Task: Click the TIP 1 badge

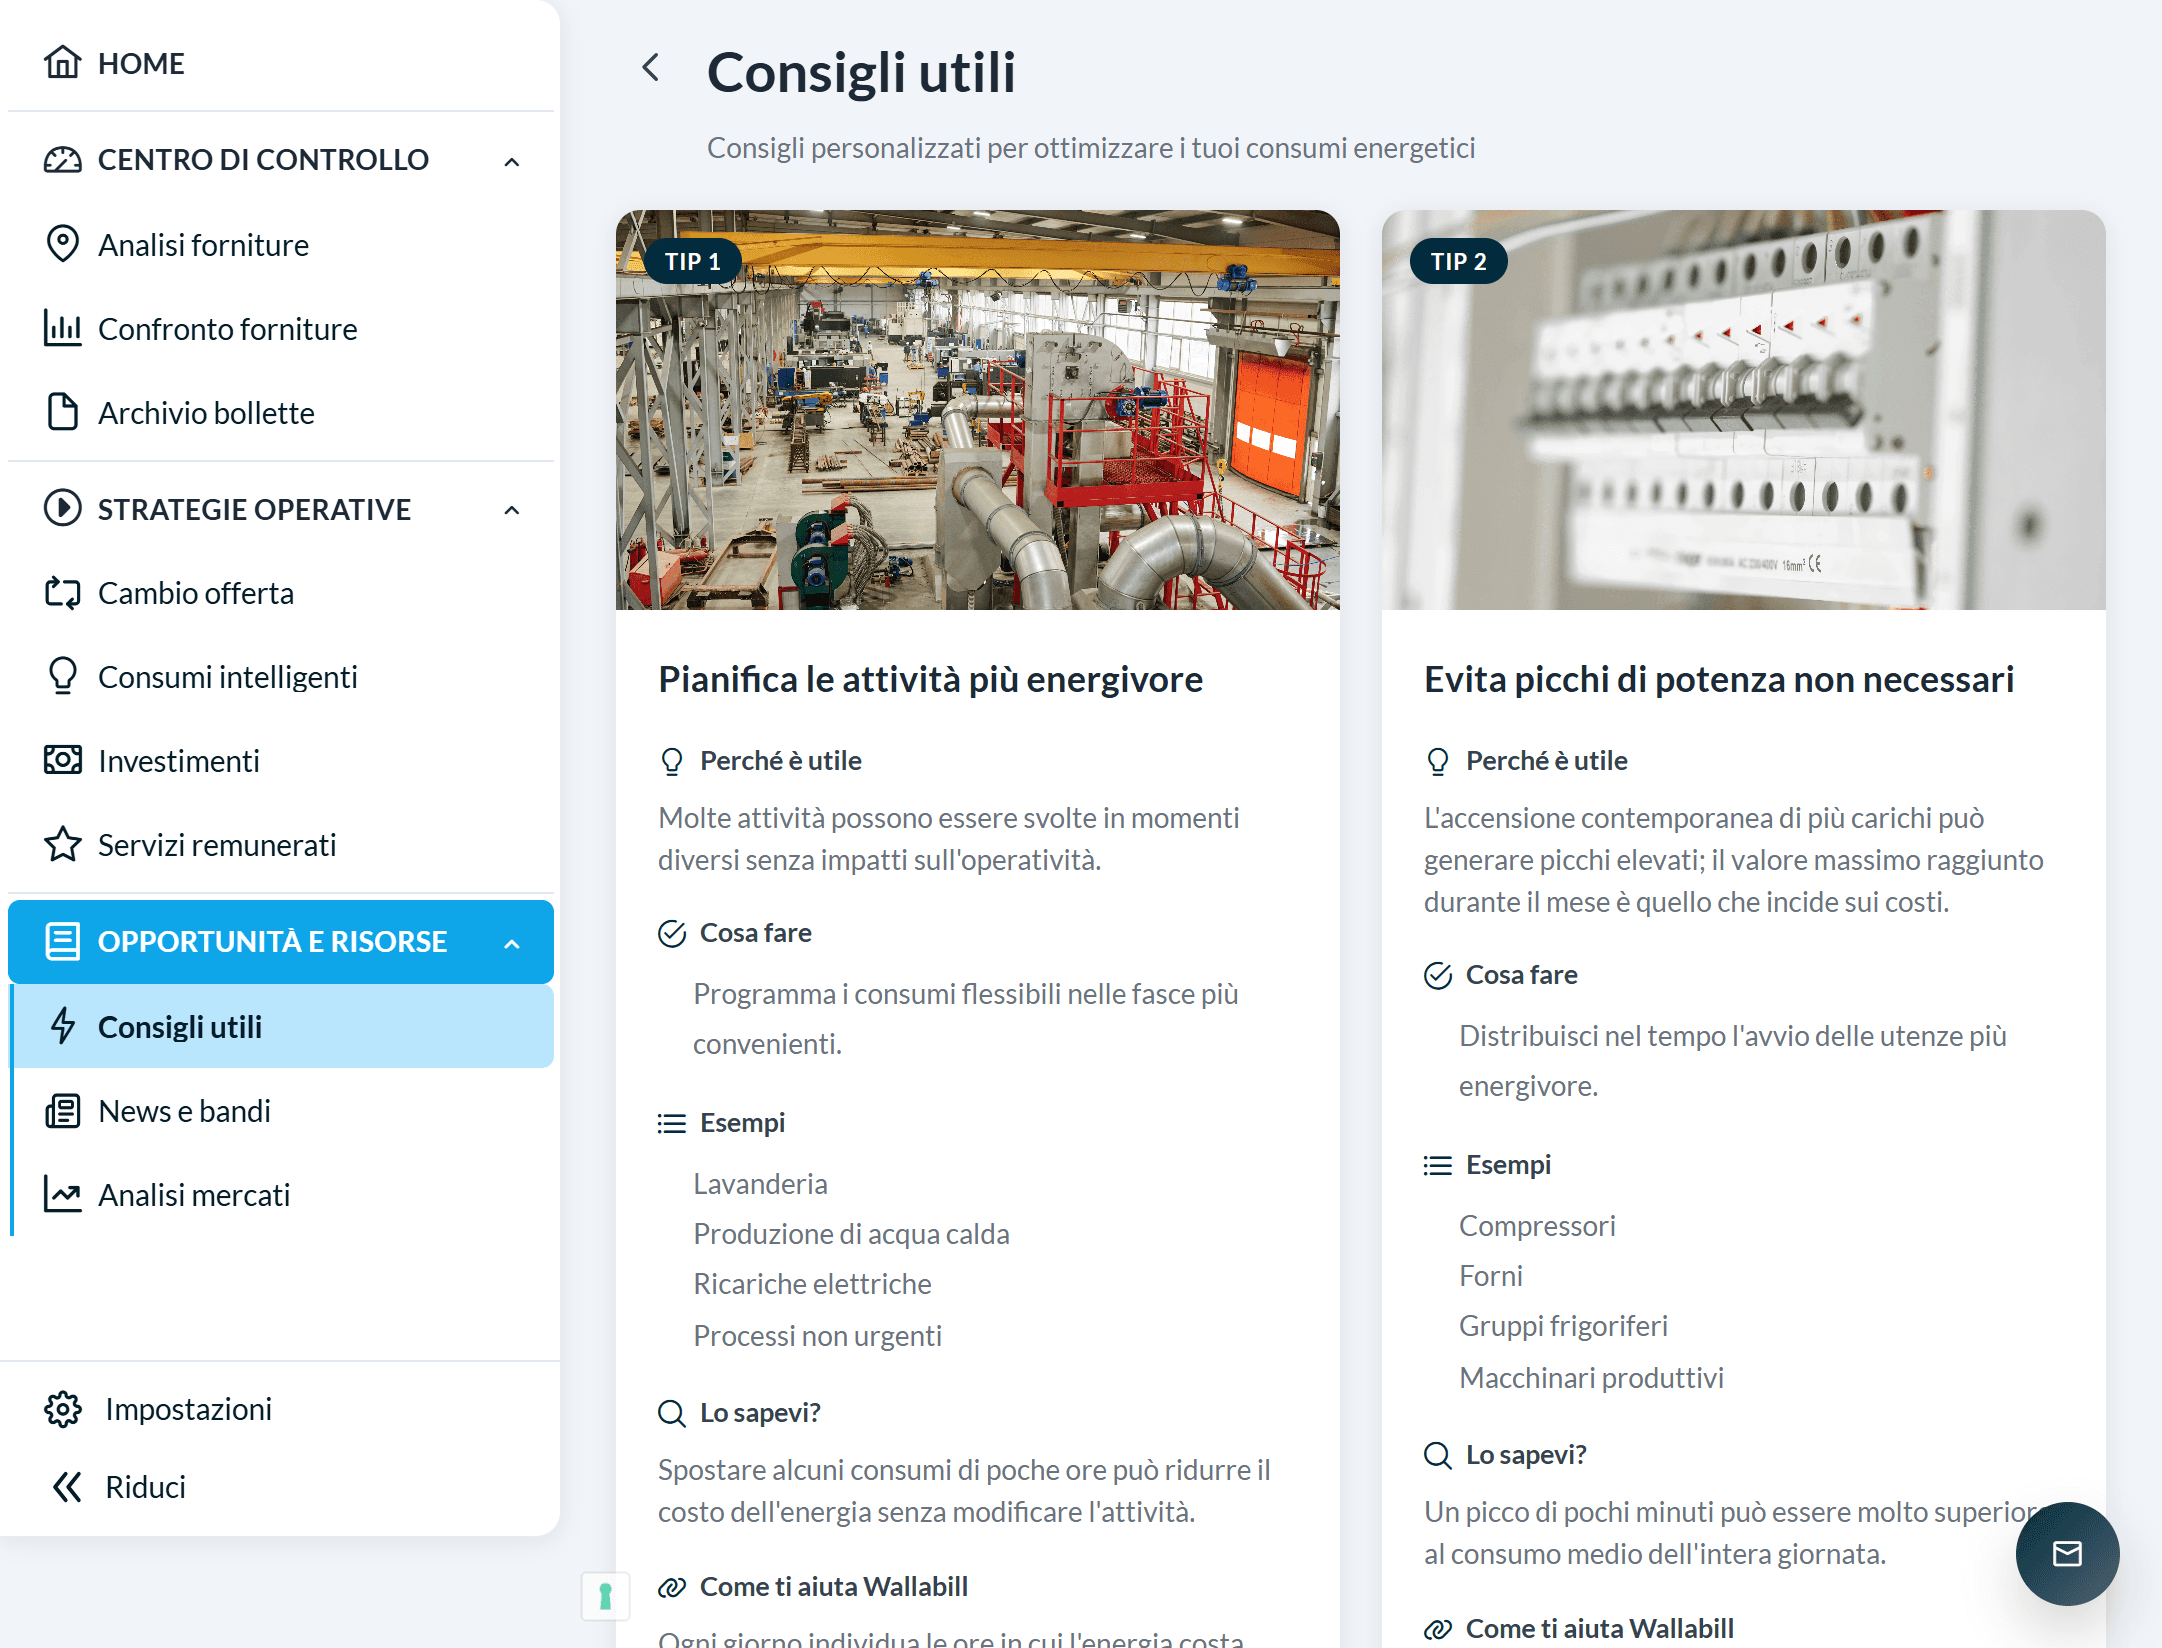Action: pos(693,261)
